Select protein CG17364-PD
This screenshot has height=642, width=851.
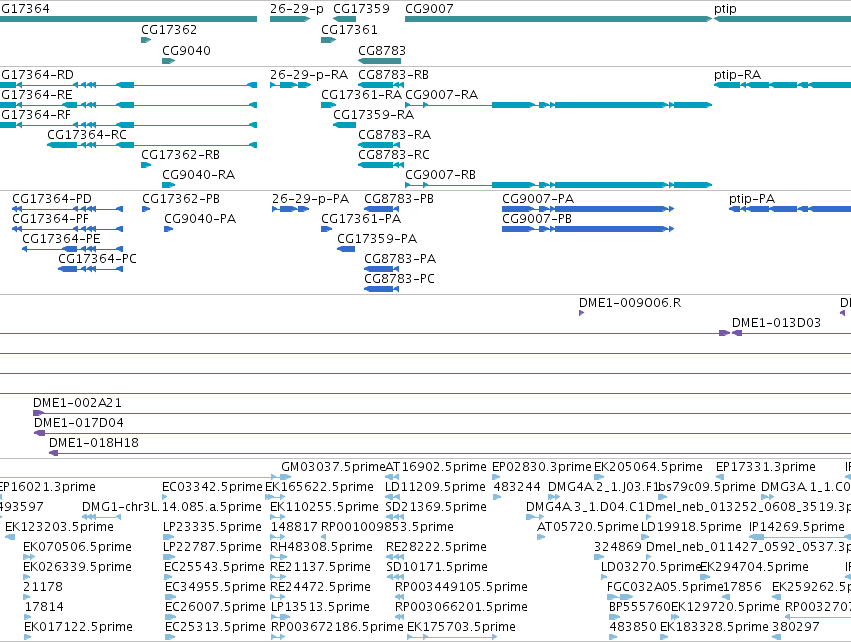tap(67, 209)
